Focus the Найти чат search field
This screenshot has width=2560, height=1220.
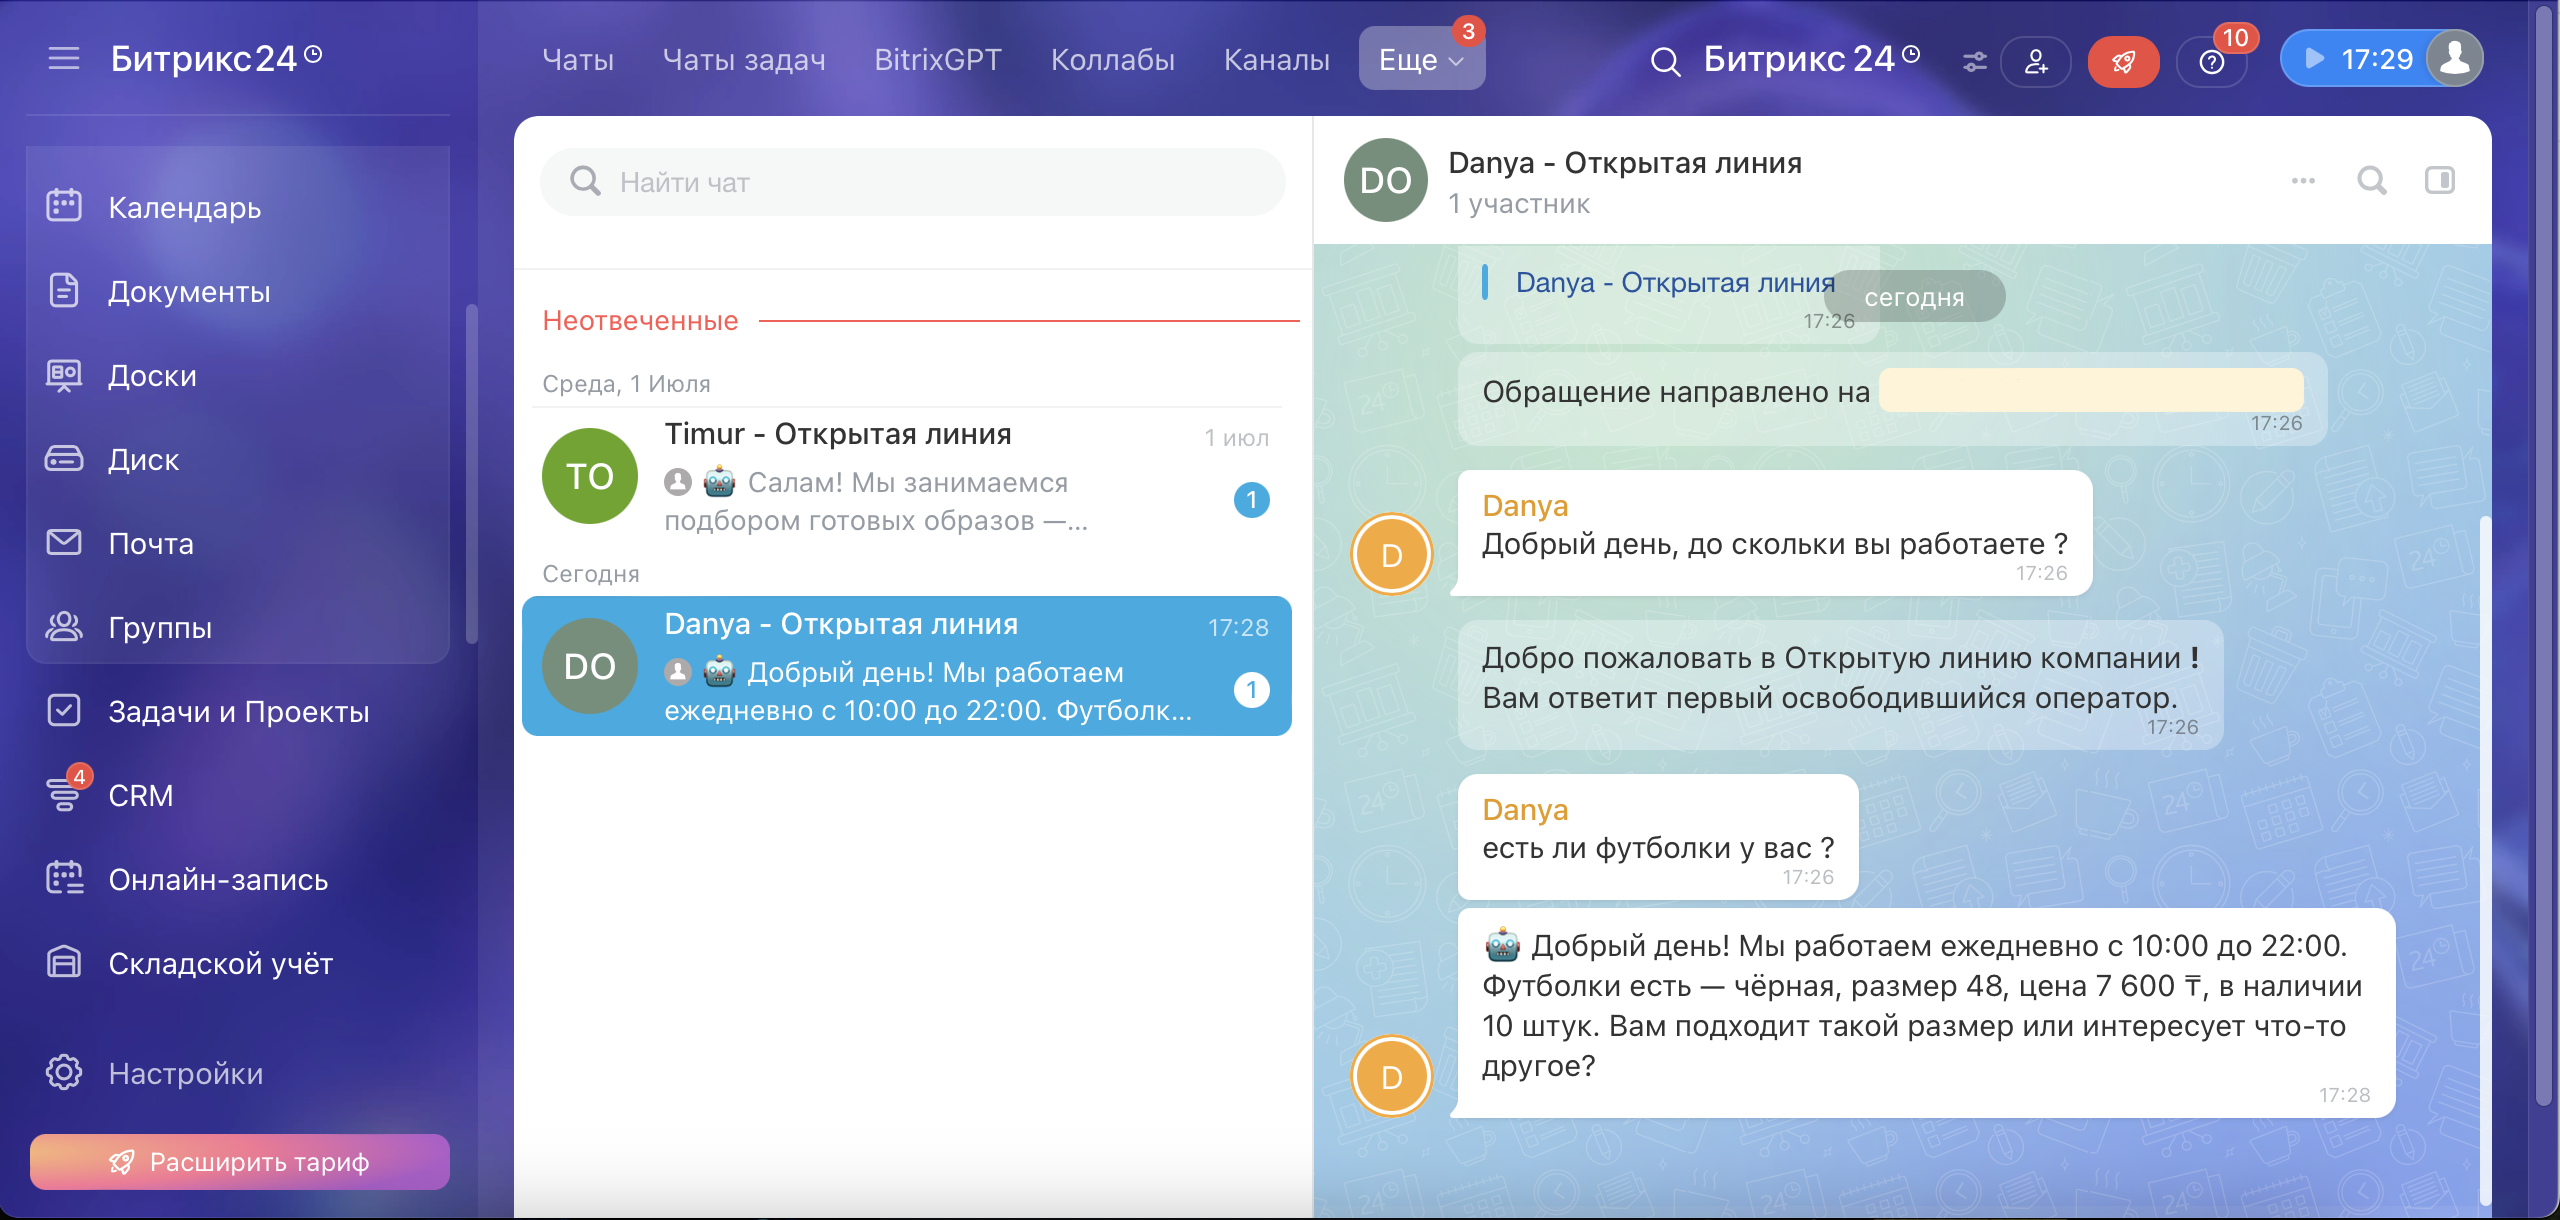coord(913,182)
